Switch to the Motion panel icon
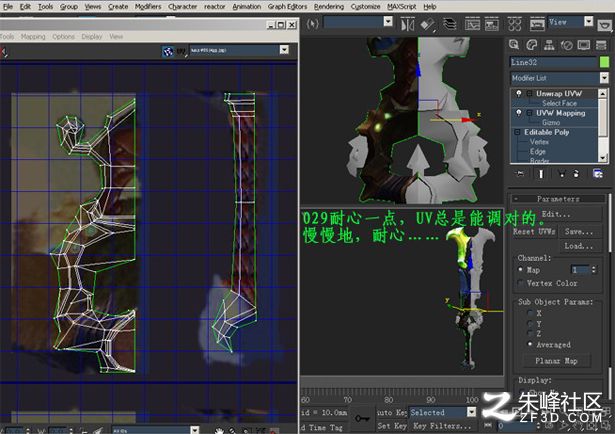Screen dimensions: 615x434 [566, 45]
